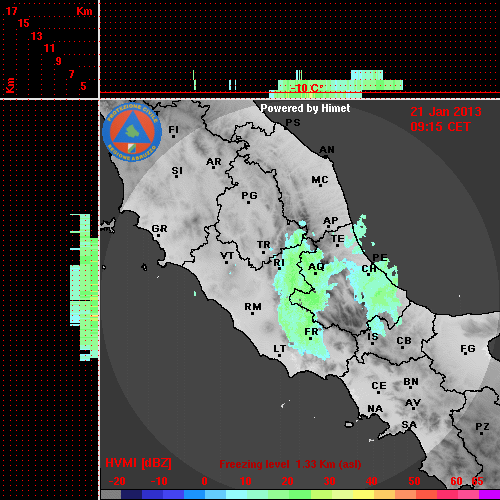Click the AR city label
The width and height of the screenshot is (500, 500).
[x=214, y=162]
